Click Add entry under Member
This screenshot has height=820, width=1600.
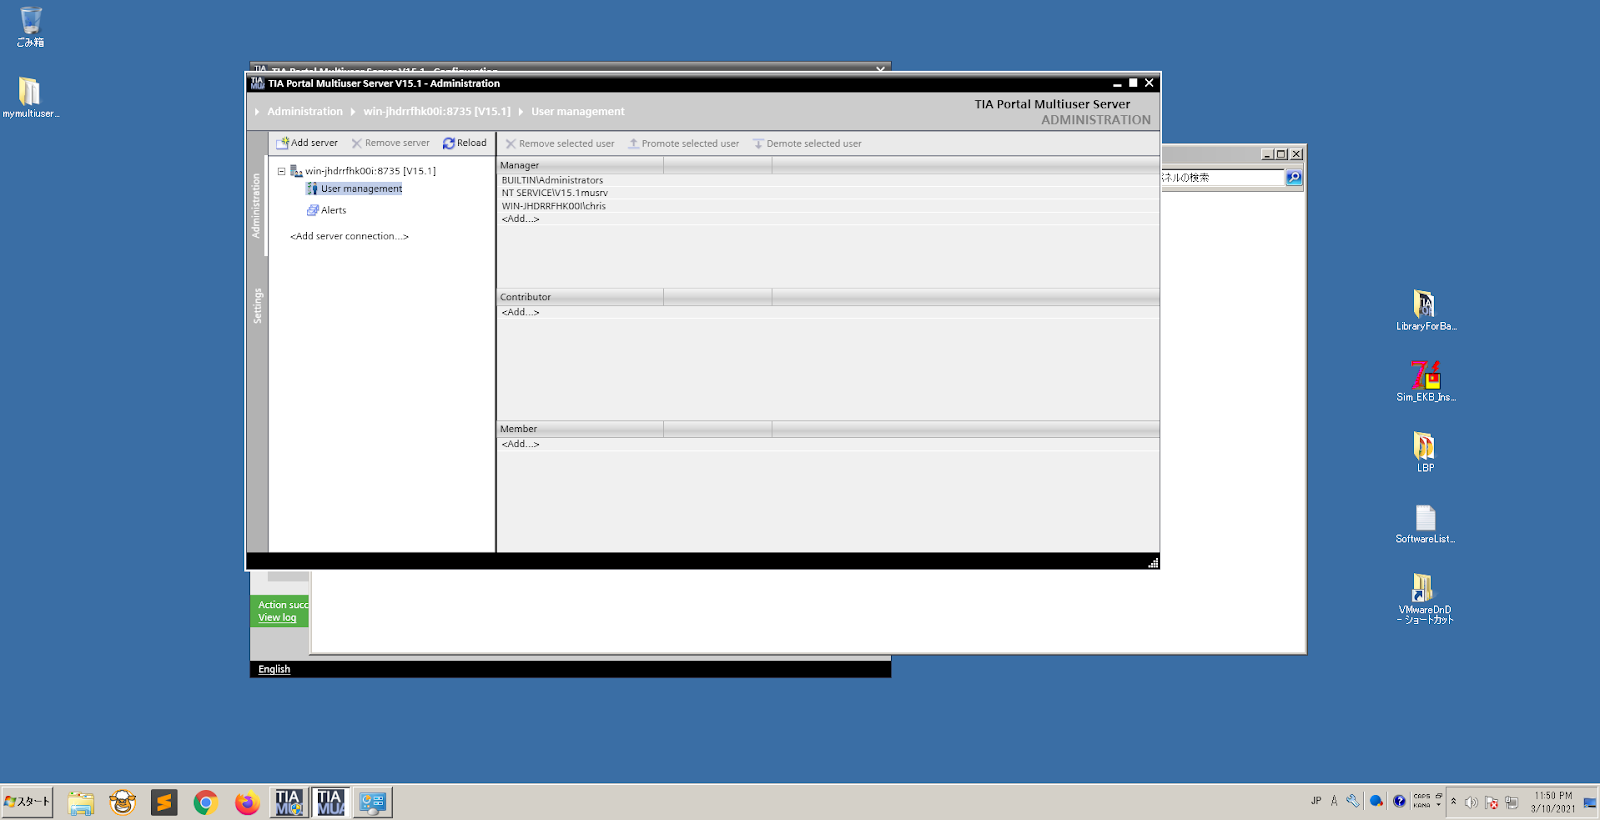point(520,444)
